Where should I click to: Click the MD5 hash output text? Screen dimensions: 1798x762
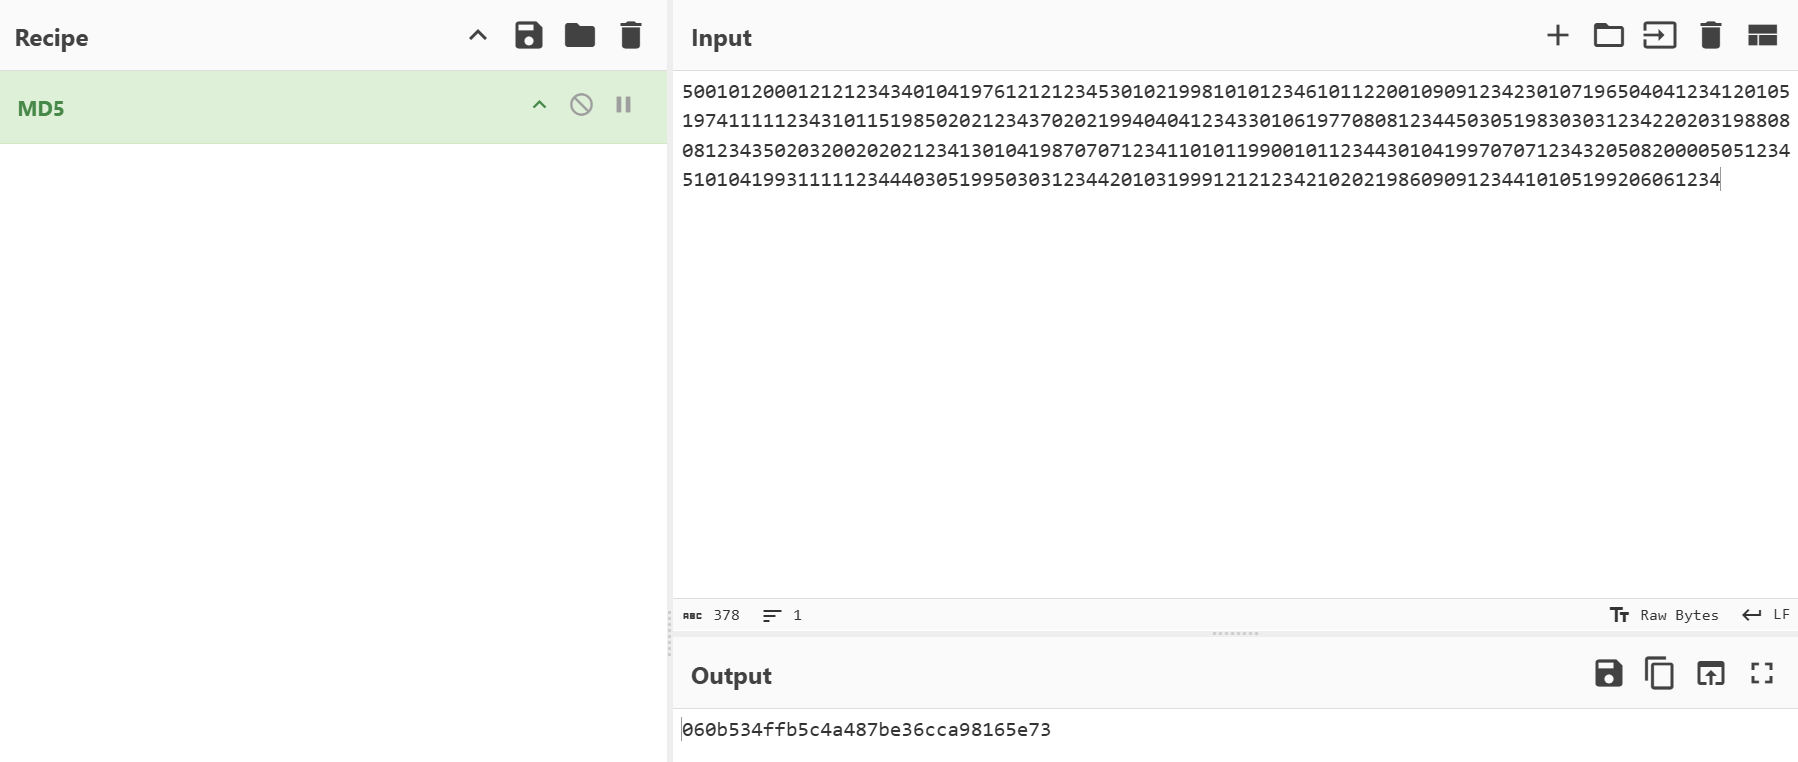click(866, 730)
